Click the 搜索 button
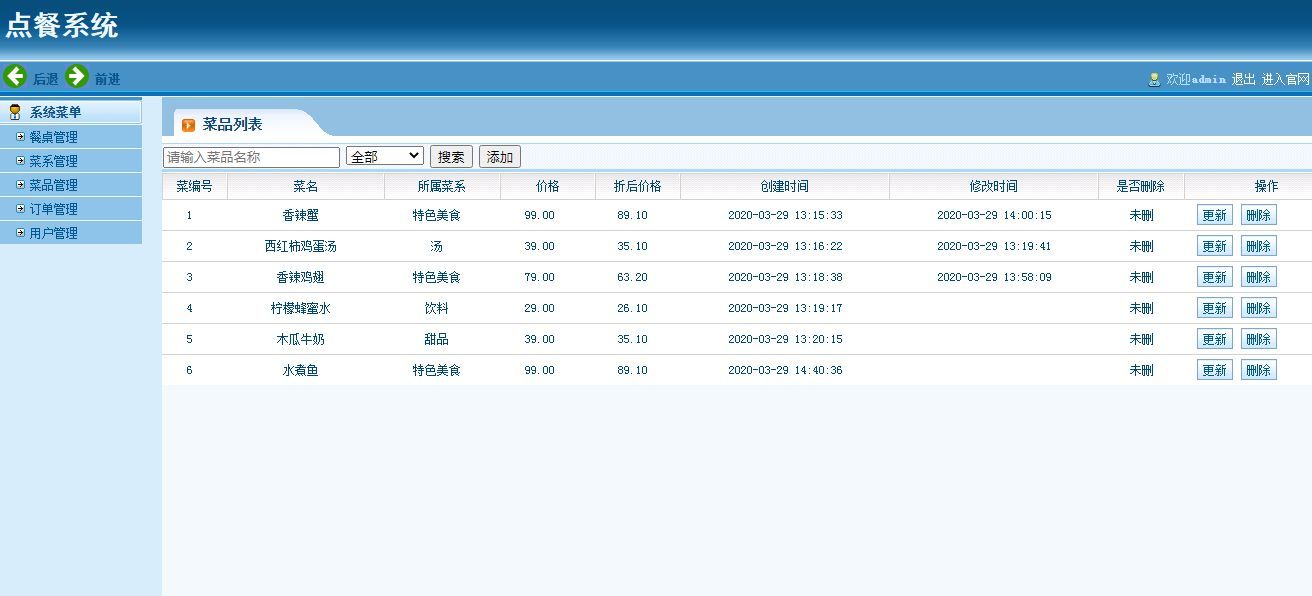 [452, 157]
